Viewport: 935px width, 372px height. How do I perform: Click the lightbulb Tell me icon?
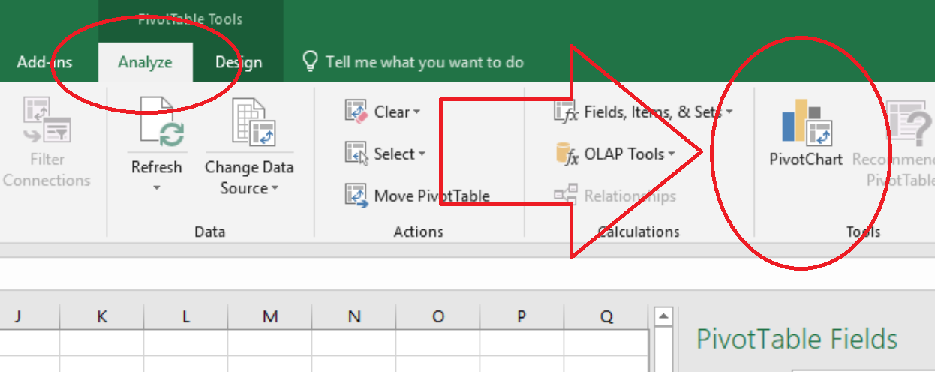click(x=309, y=61)
